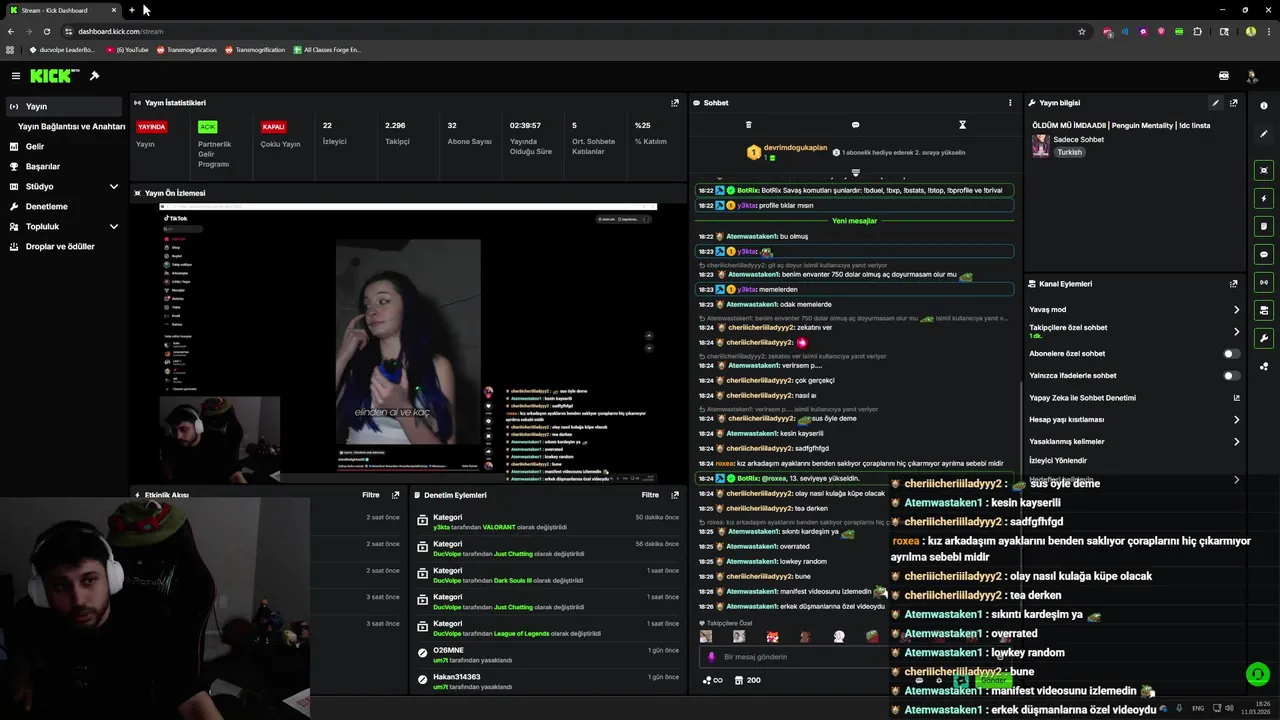Click the chat bubble icon in right sidebar
Viewport: 1280px width, 720px height.
point(1264,254)
